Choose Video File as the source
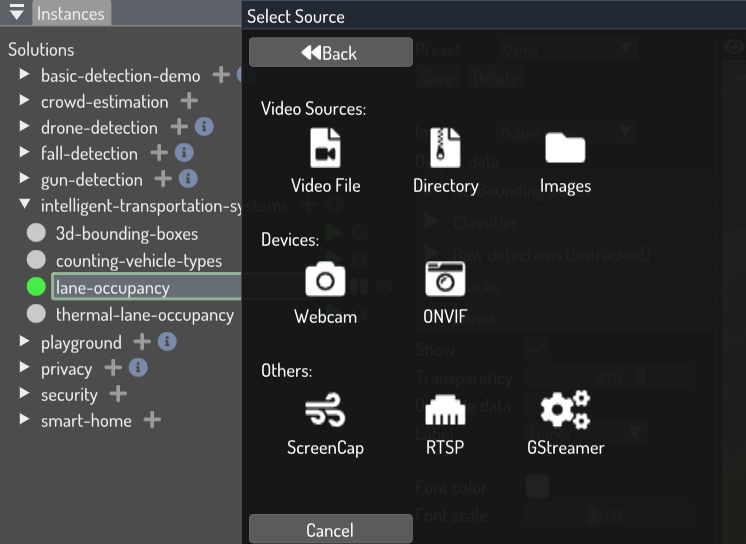The width and height of the screenshot is (746, 544). pos(325,161)
